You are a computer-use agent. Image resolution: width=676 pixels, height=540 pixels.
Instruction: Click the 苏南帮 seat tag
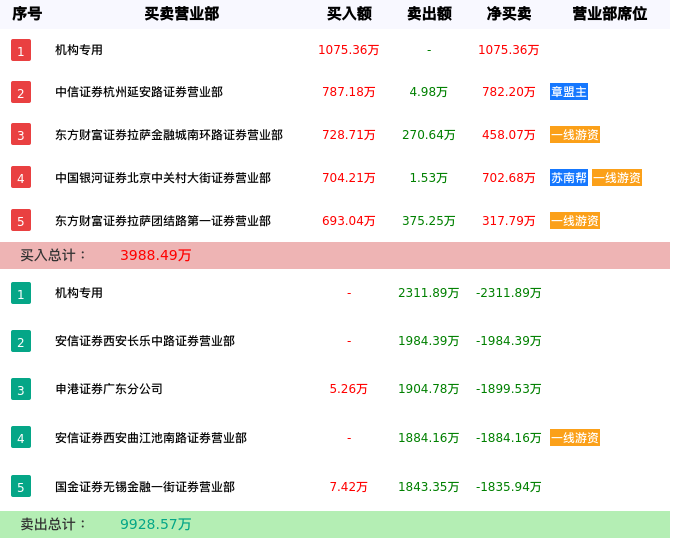(x=569, y=177)
